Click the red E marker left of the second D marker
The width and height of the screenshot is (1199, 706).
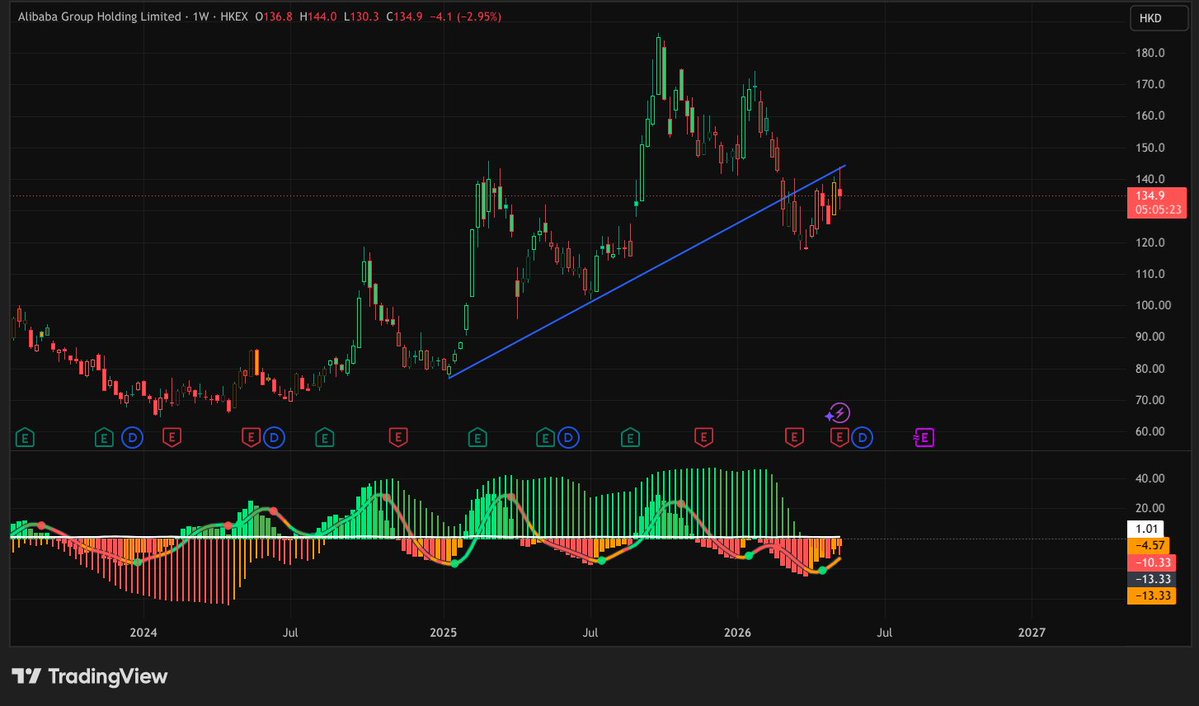251,438
